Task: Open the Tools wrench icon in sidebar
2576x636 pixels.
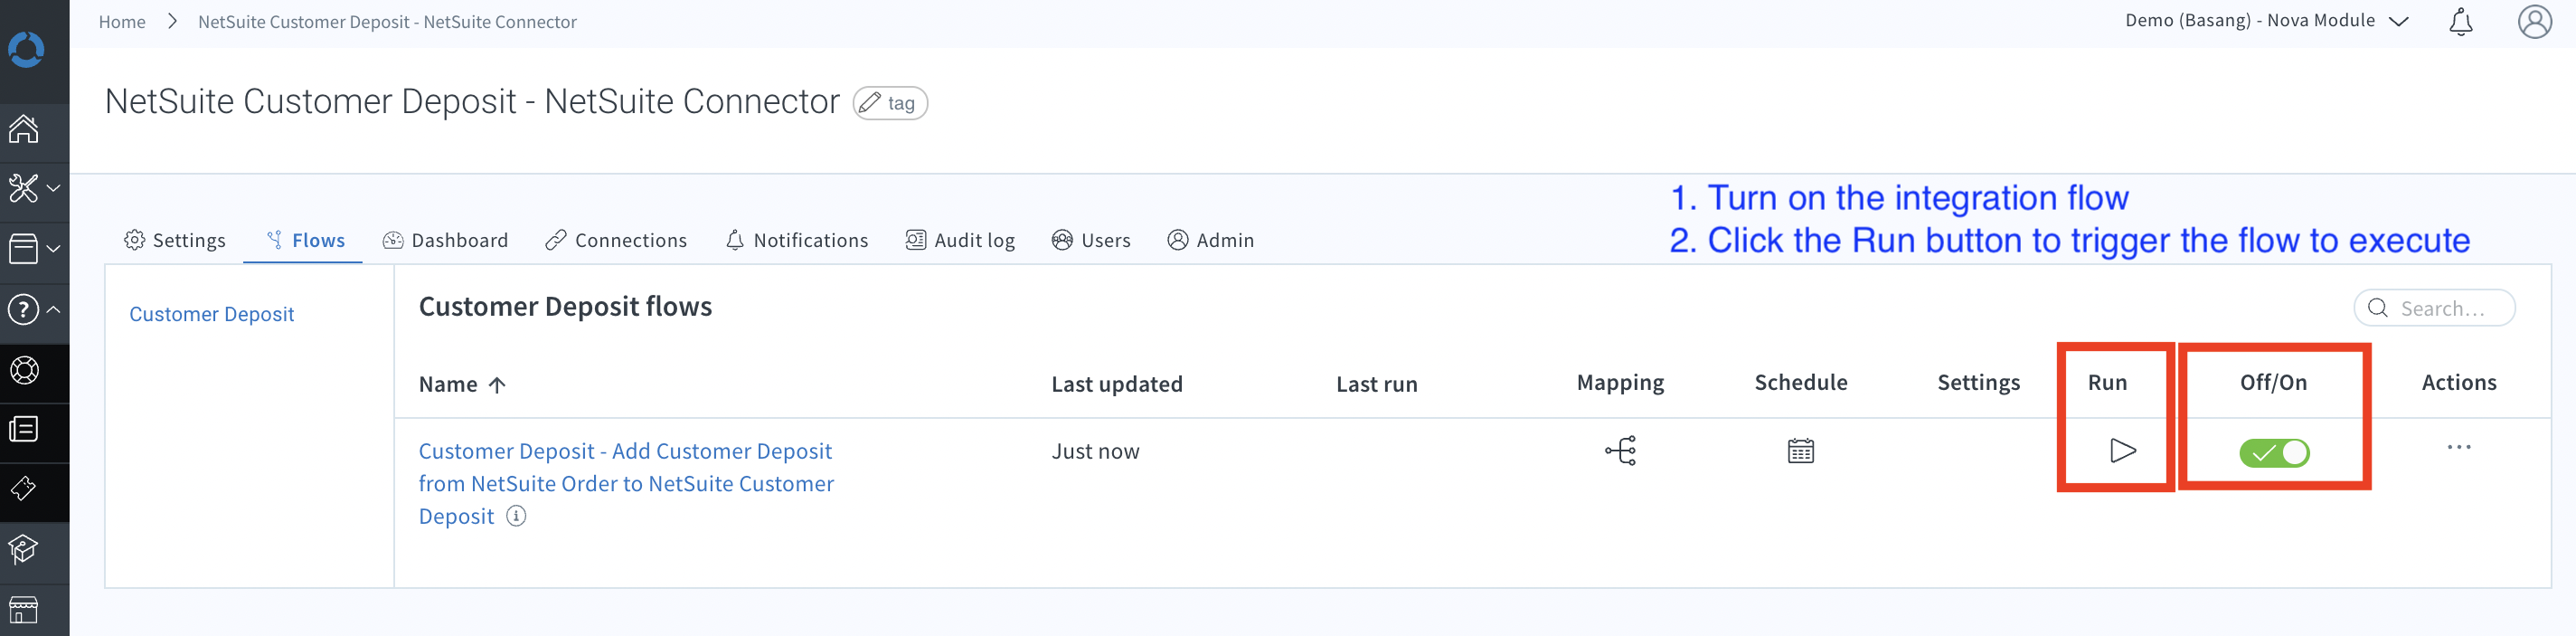Action: coord(24,188)
